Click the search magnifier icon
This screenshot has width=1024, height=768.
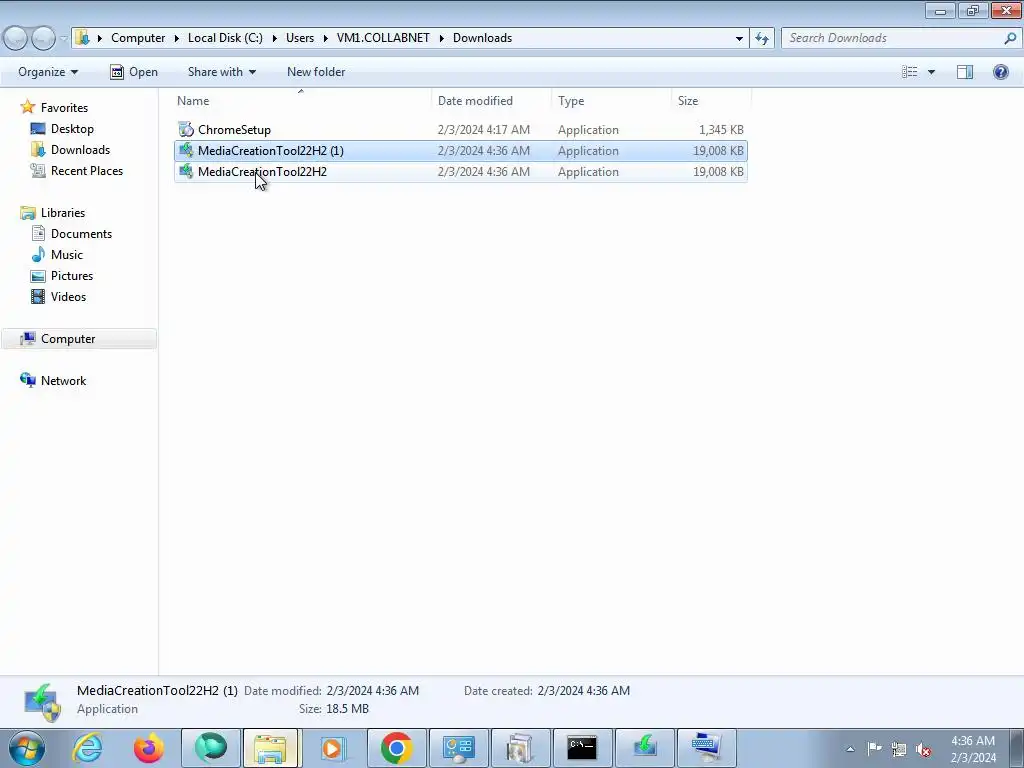click(x=1010, y=38)
